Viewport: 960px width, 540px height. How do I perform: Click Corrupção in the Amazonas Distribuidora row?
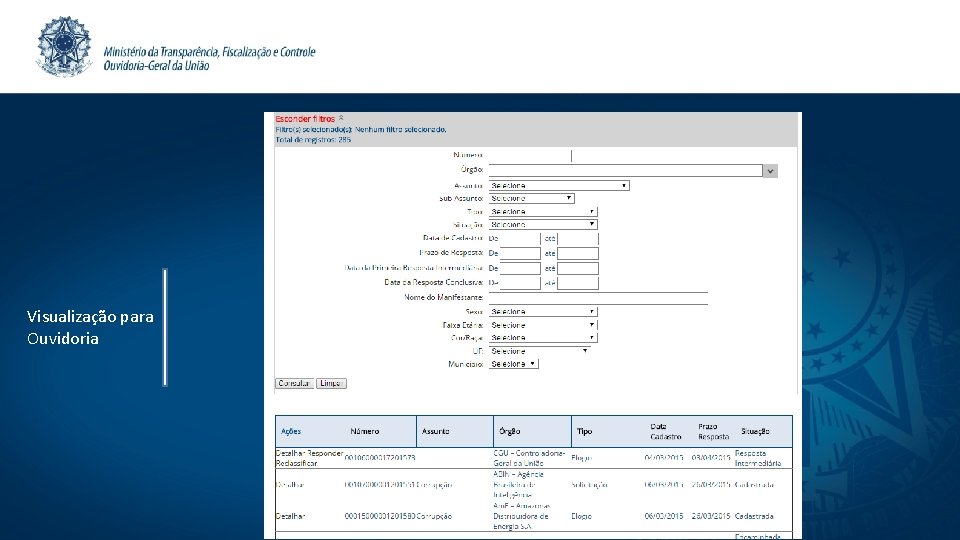tap(434, 516)
